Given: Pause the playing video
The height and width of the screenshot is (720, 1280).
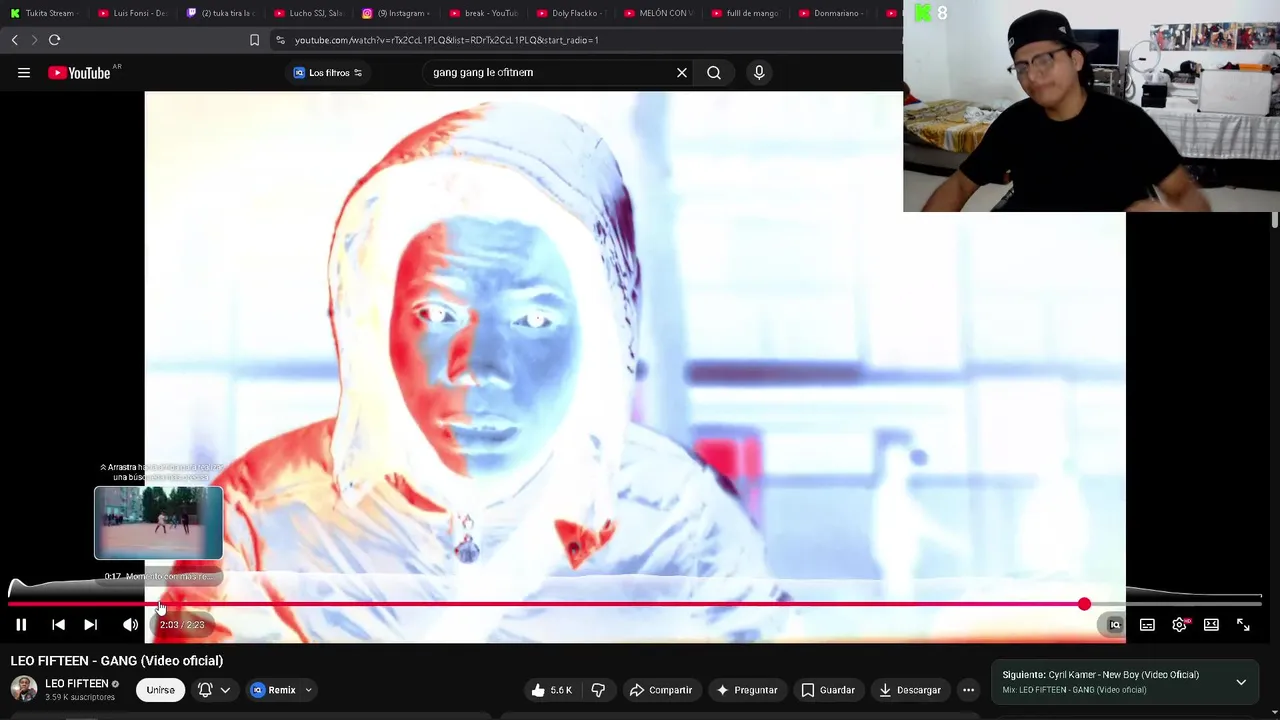Looking at the screenshot, I should [x=21, y=625].
